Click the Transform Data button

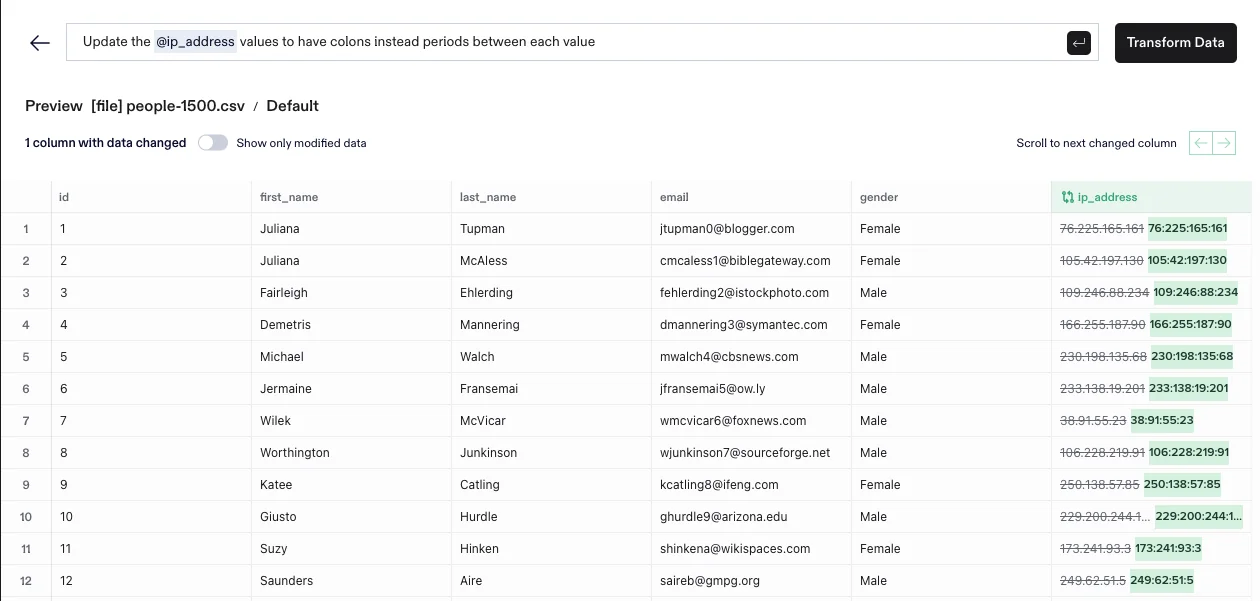(x=1175, y=43)
